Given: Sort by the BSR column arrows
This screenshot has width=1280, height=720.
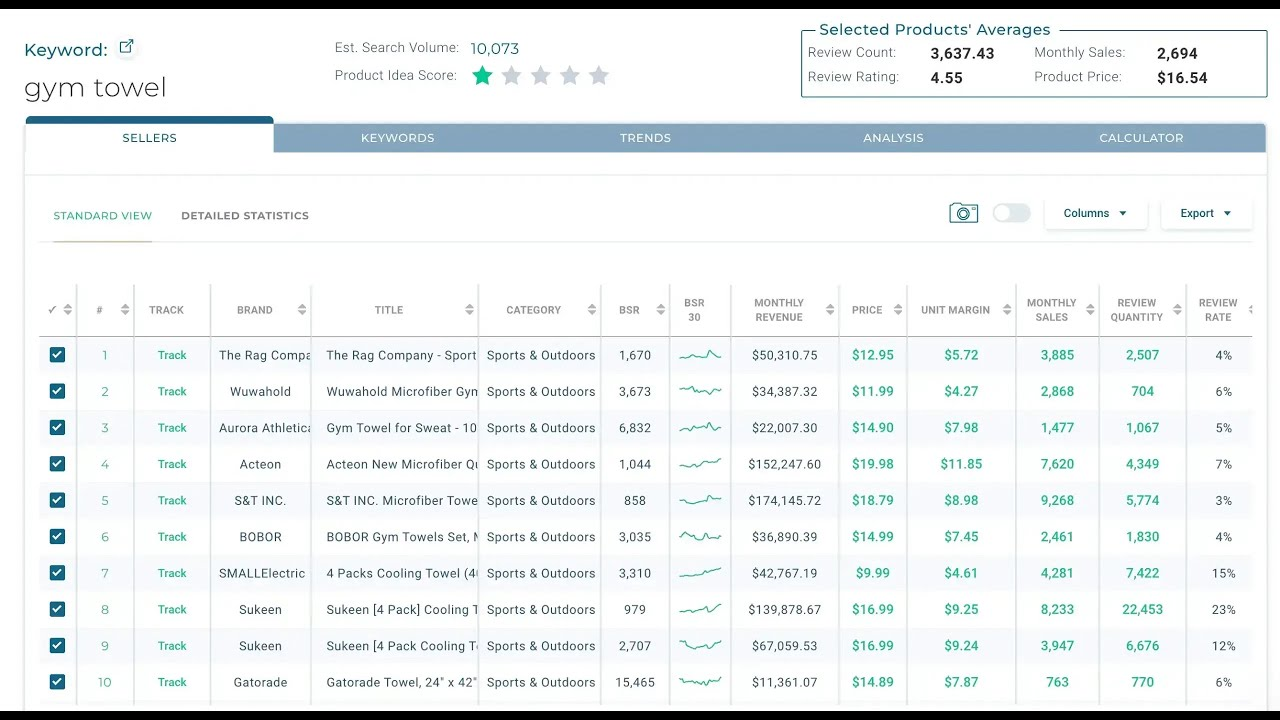Looking at the screenshot, I should pos(661,310).
